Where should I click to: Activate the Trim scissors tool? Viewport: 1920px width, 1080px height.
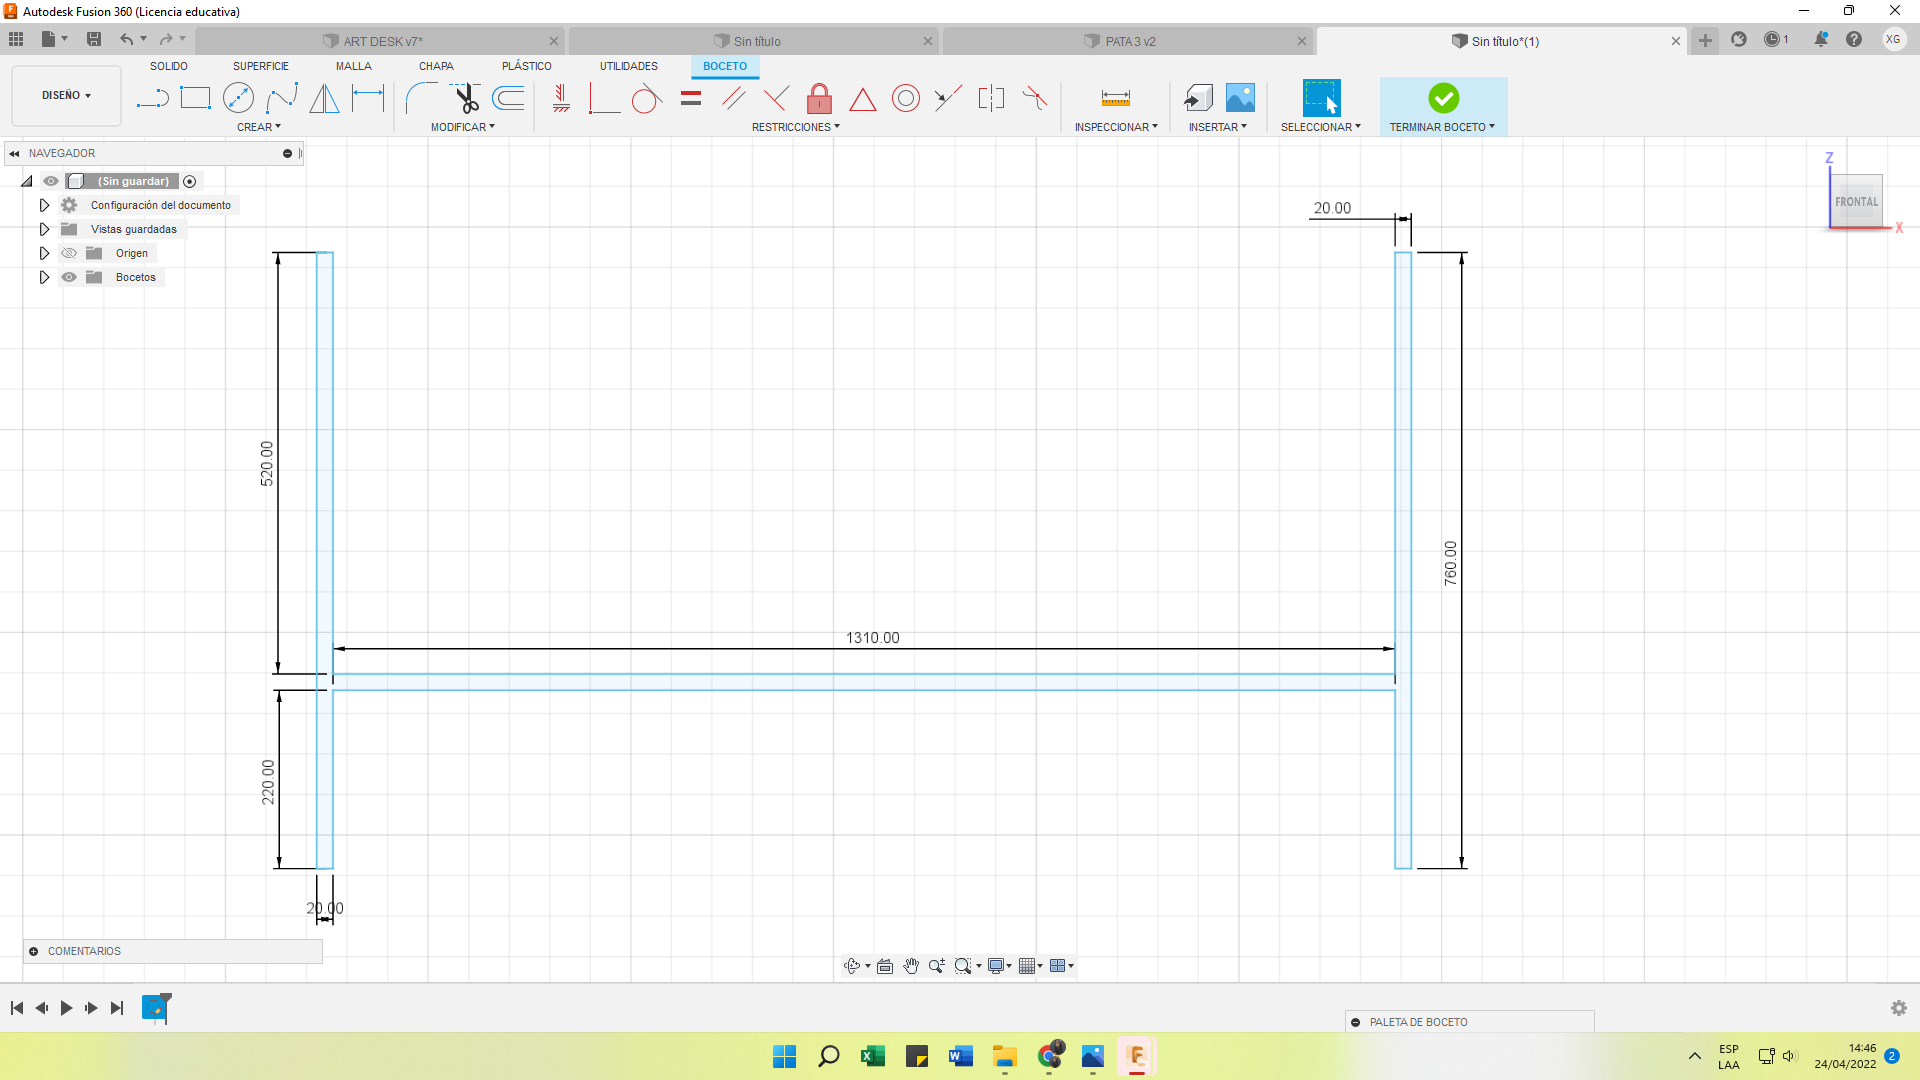pos(466,98)
